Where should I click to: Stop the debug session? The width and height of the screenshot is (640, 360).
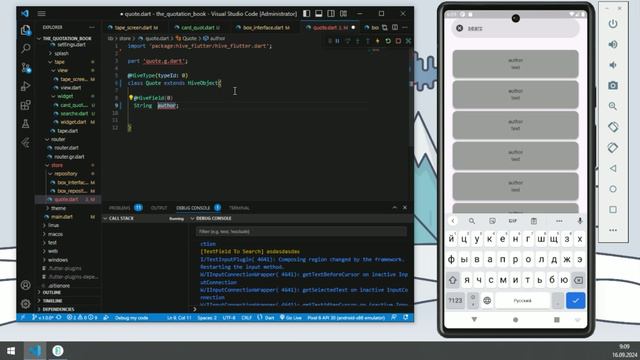tap(398, 41)
